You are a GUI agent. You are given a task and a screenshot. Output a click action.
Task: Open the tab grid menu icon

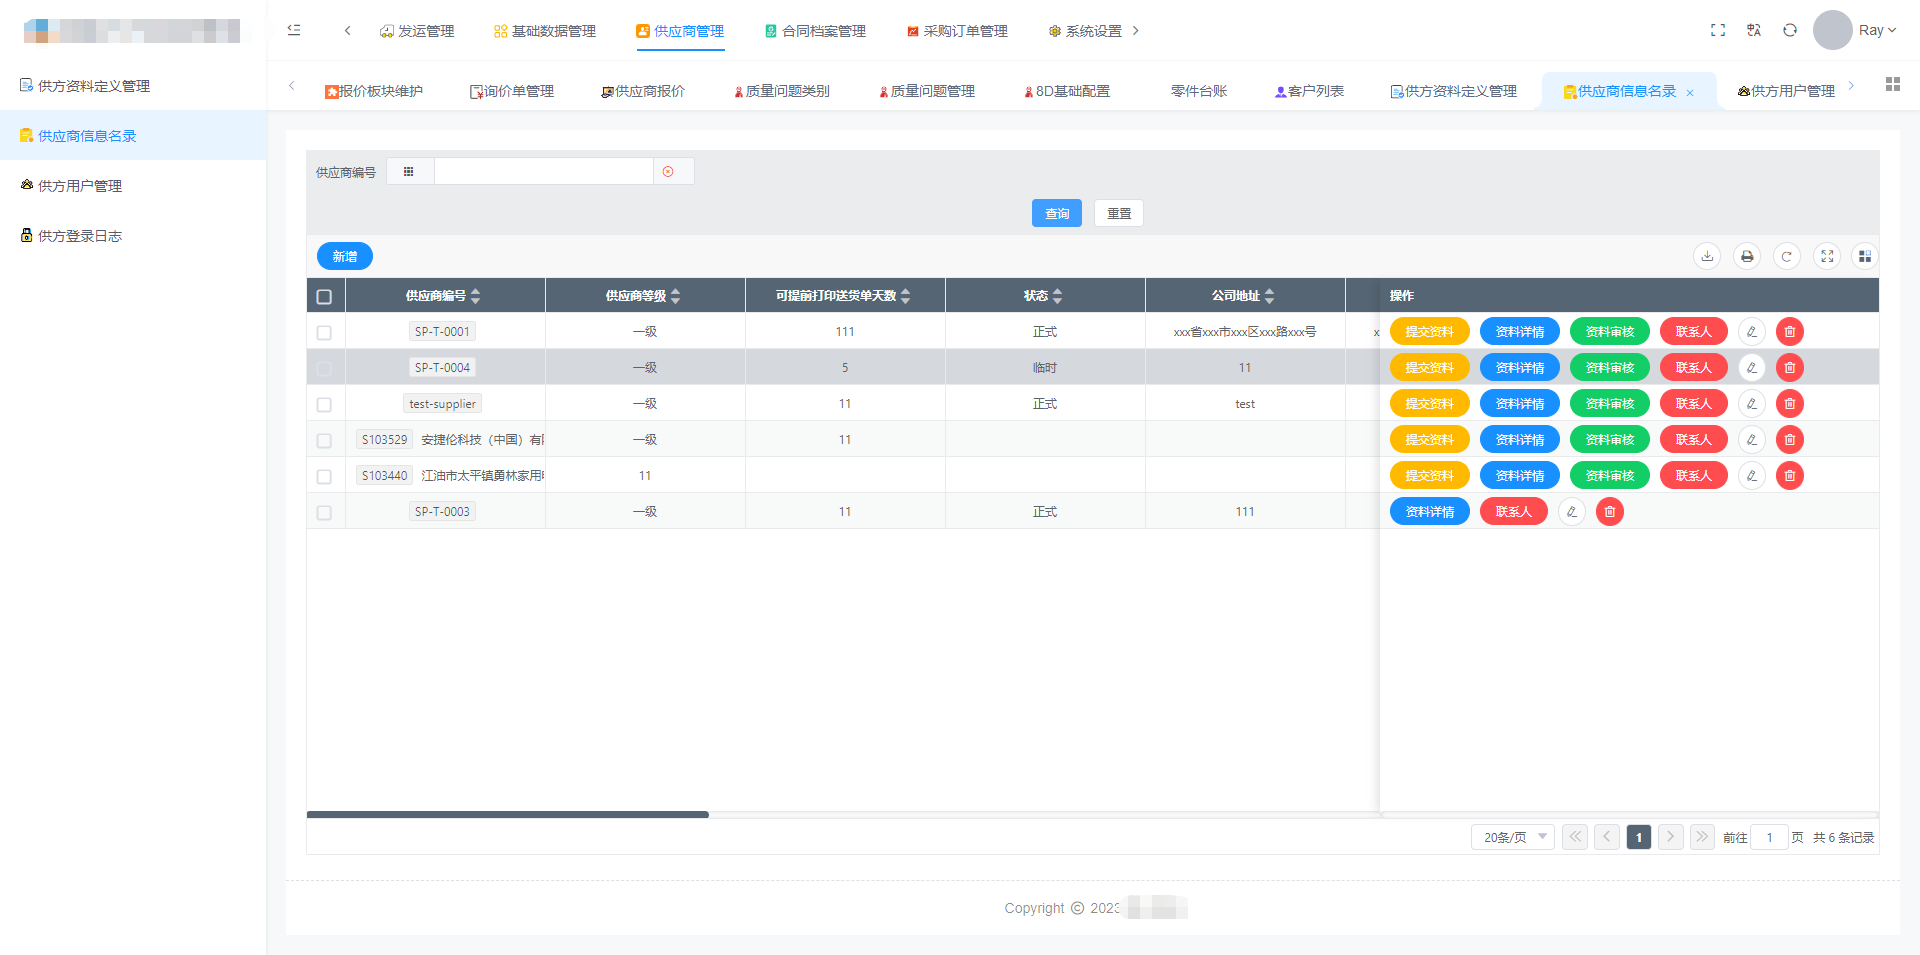point(1893,84)
